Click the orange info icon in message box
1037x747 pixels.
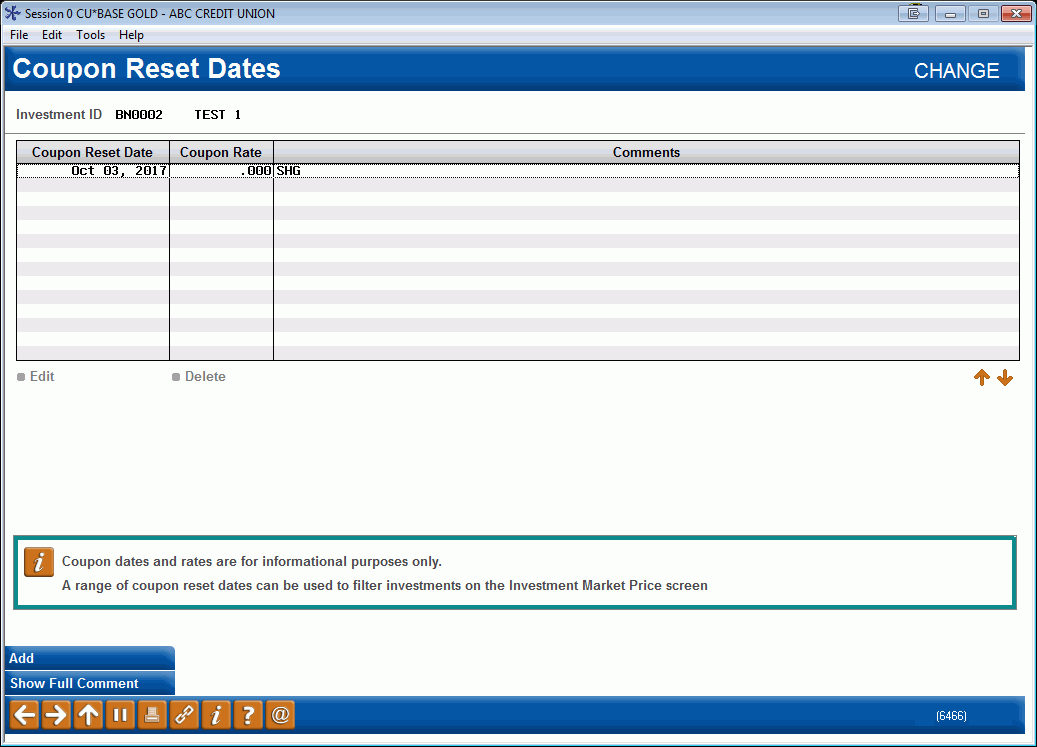(x=39, y=563)
